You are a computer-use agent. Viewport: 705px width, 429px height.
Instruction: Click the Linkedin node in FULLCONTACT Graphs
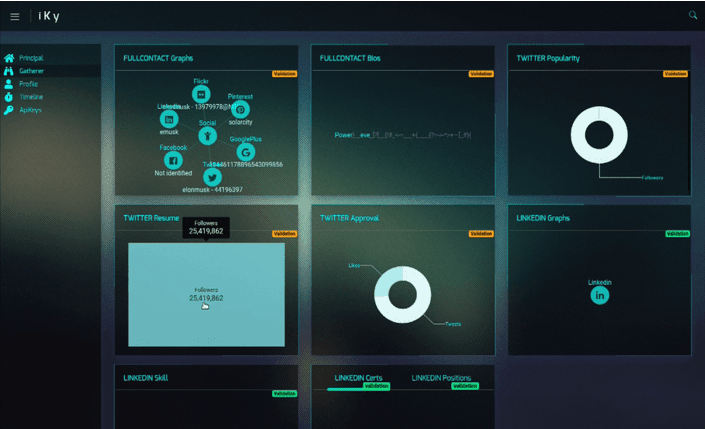(x=169, y=119)
